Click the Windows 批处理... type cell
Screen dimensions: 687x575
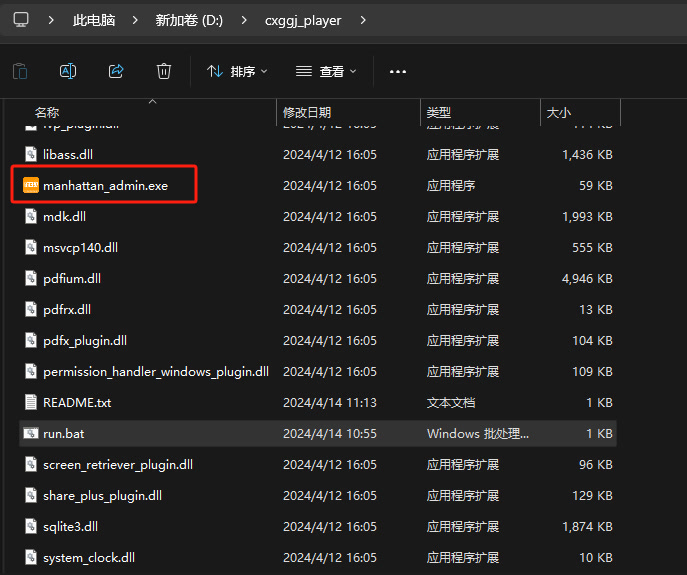478,433
